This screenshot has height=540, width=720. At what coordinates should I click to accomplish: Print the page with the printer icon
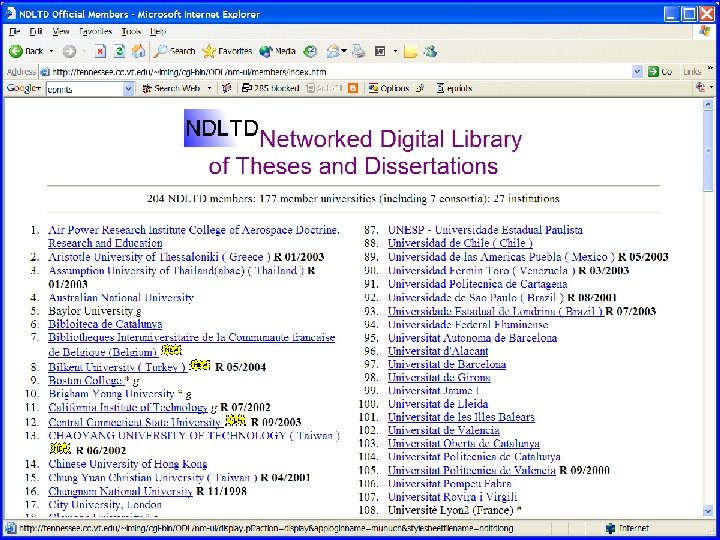(359, 51)
